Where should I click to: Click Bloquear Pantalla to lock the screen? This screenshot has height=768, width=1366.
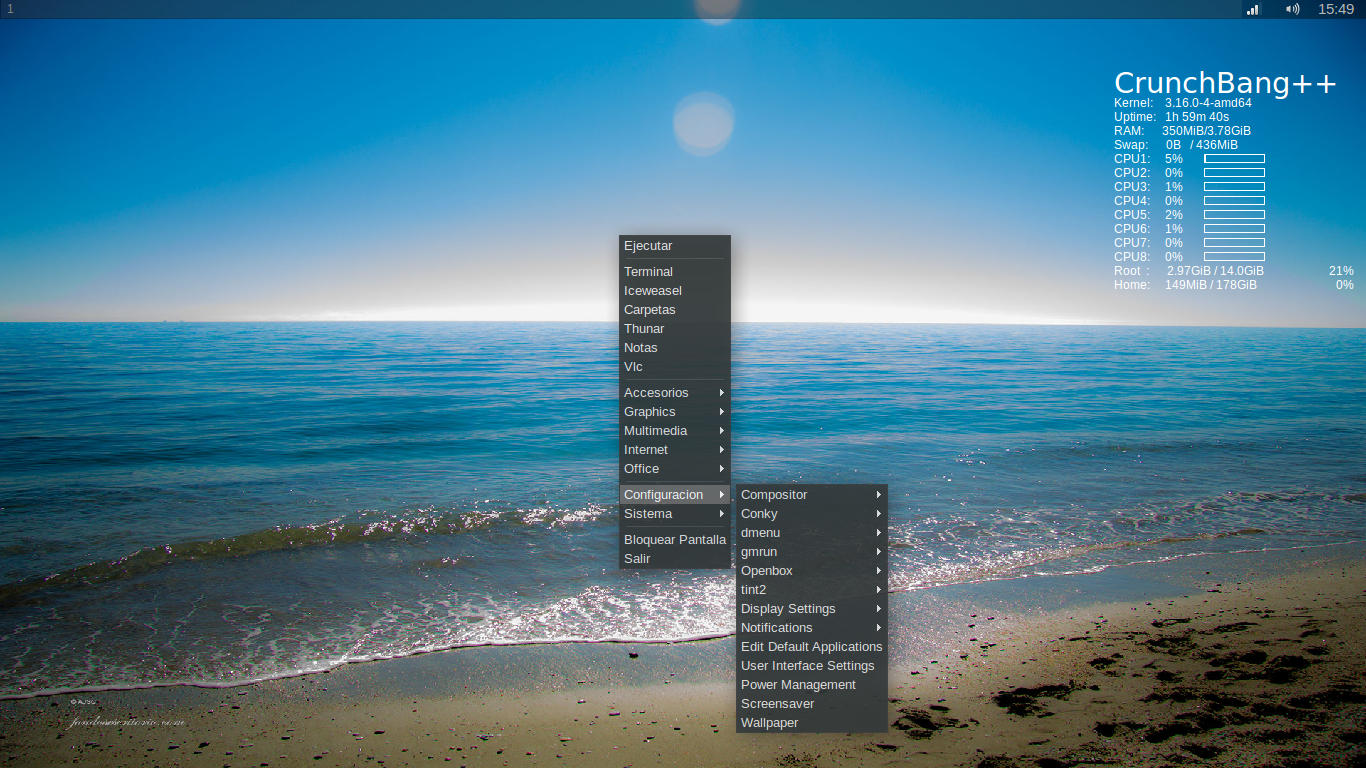[674, 539]
